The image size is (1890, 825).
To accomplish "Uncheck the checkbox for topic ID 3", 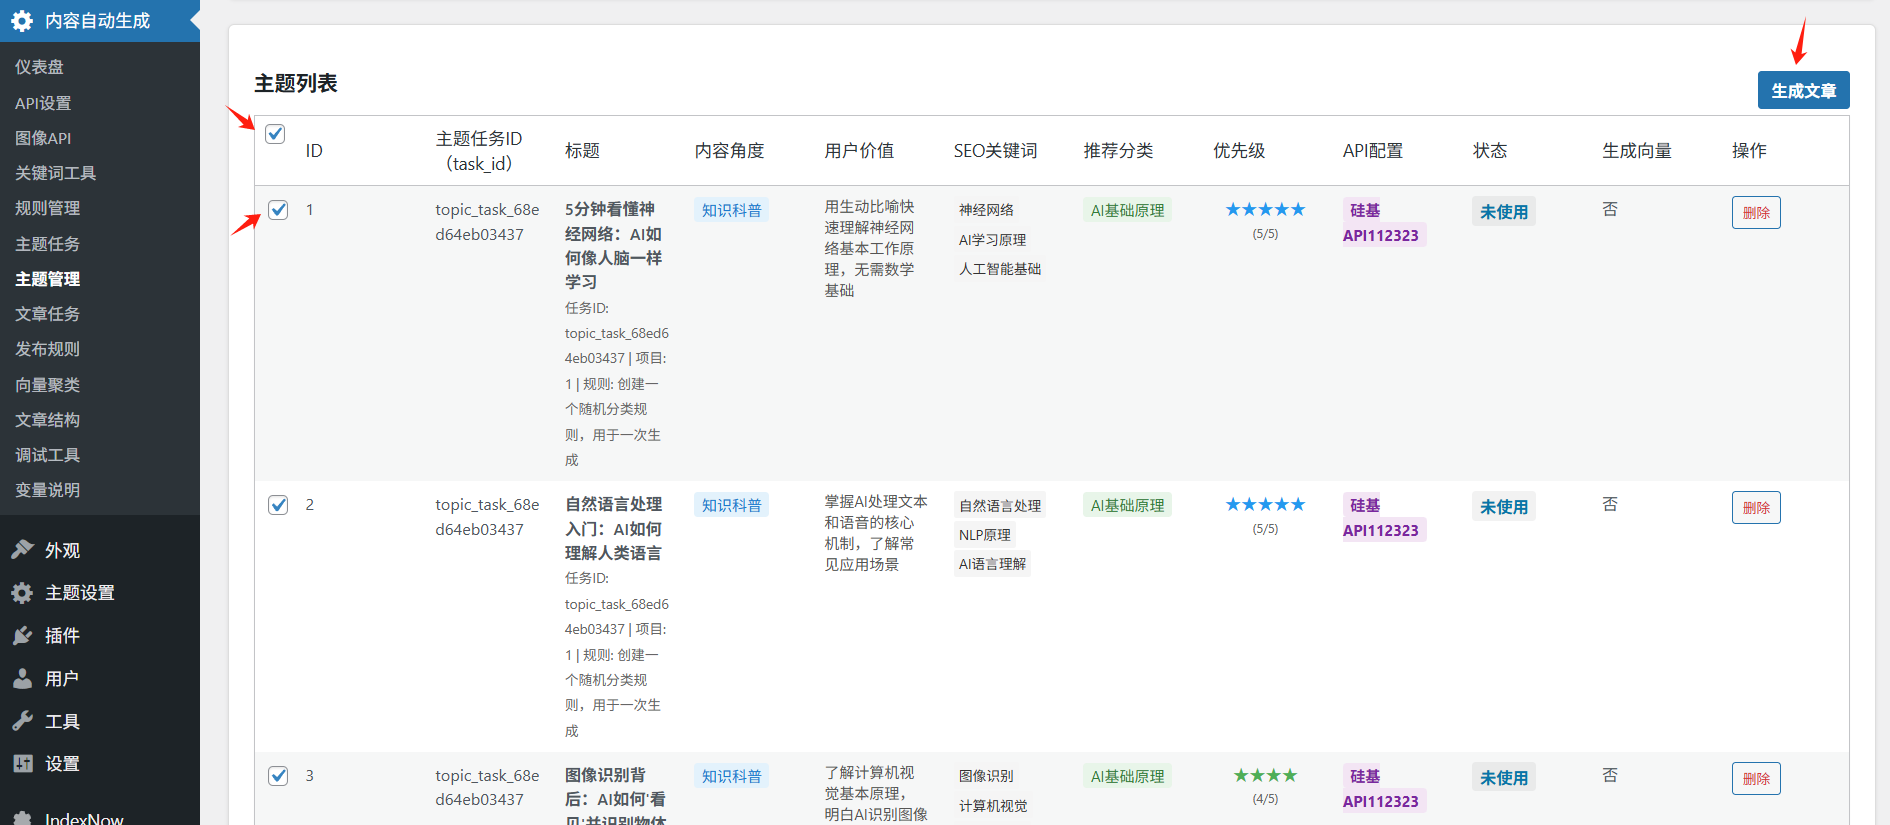I will [x=278, y=776].
